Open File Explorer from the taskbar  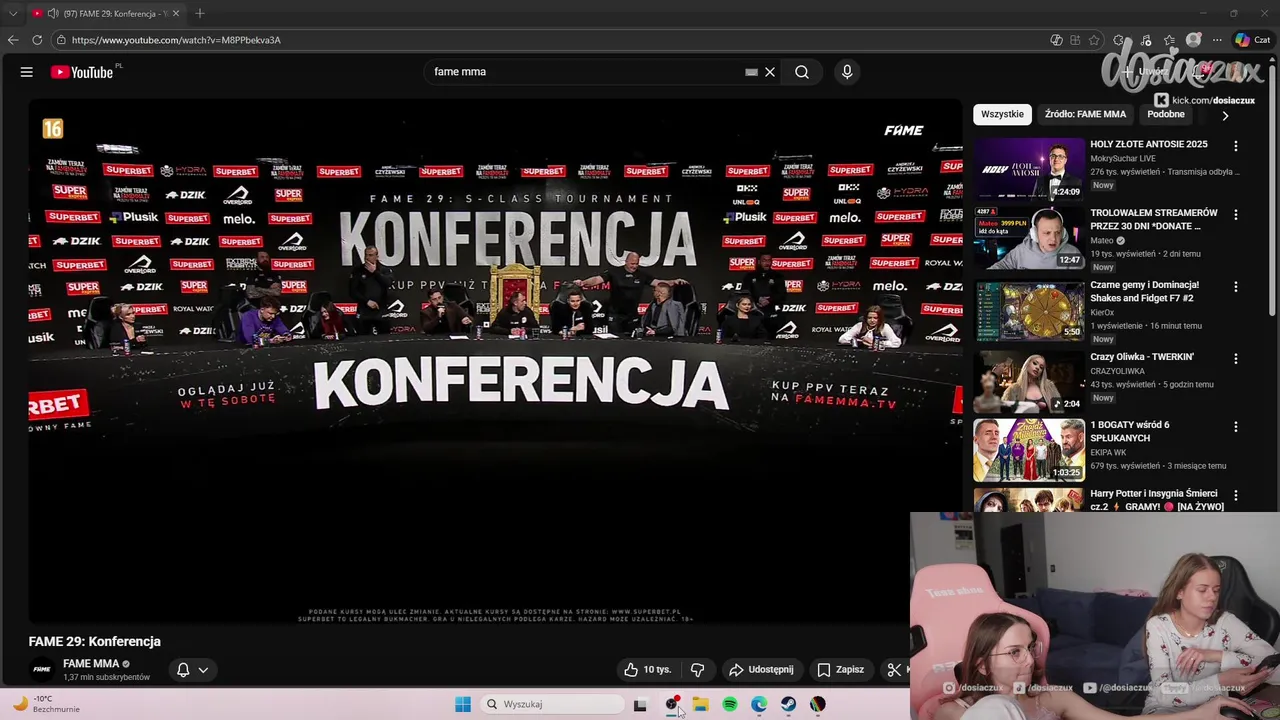click(x=701, y=704)
